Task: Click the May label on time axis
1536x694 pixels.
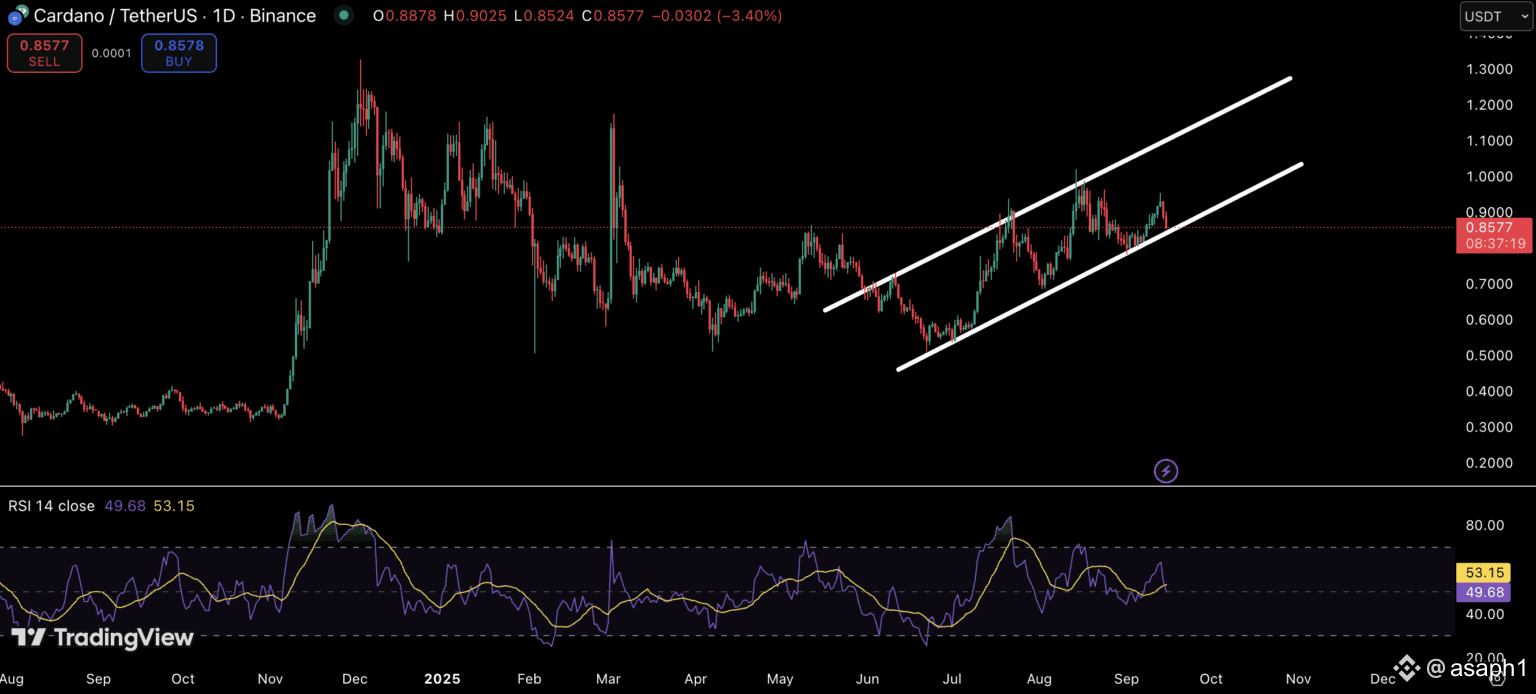Action: click(x=780, y=679)
